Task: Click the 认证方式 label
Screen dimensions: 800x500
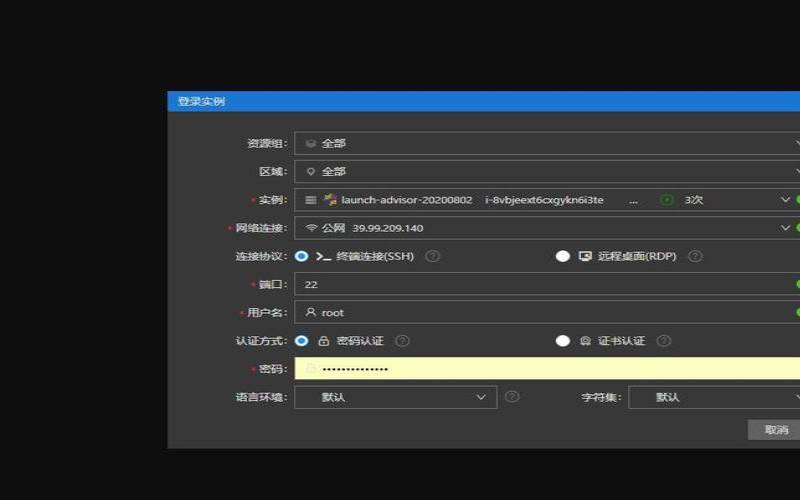Action: click(x=261, y=340)
